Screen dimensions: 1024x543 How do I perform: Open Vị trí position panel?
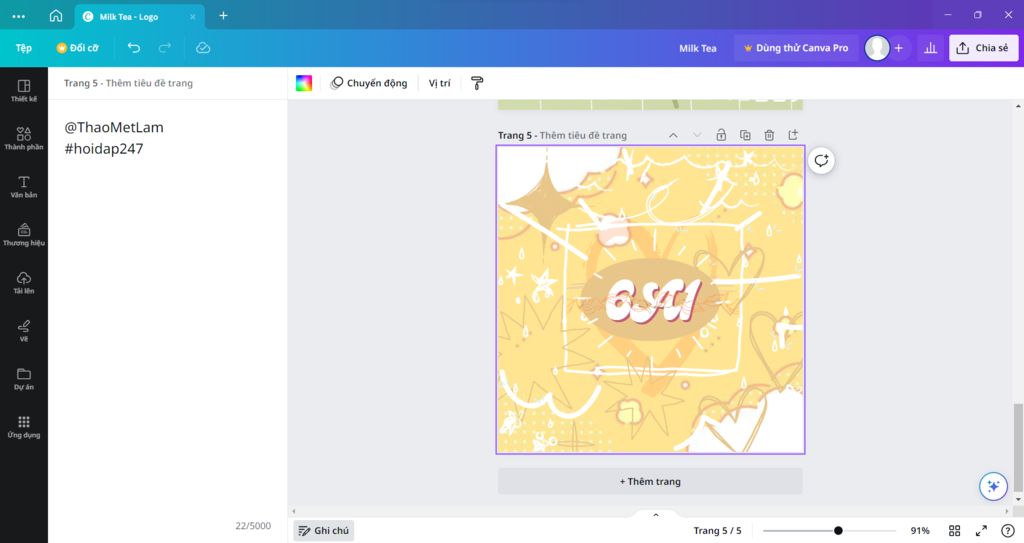pyautogui.click(x=440, y=83)
